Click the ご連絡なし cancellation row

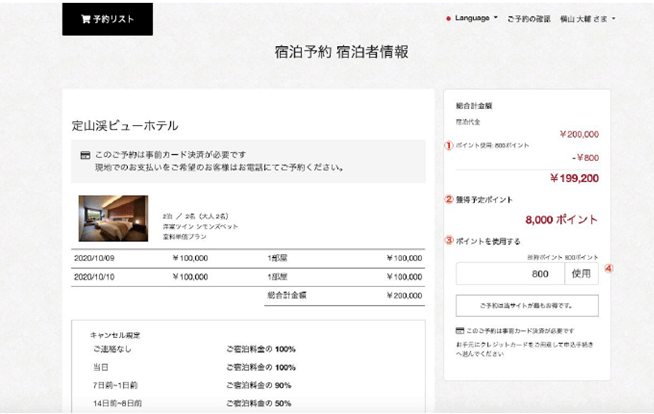tap(194, 349)
